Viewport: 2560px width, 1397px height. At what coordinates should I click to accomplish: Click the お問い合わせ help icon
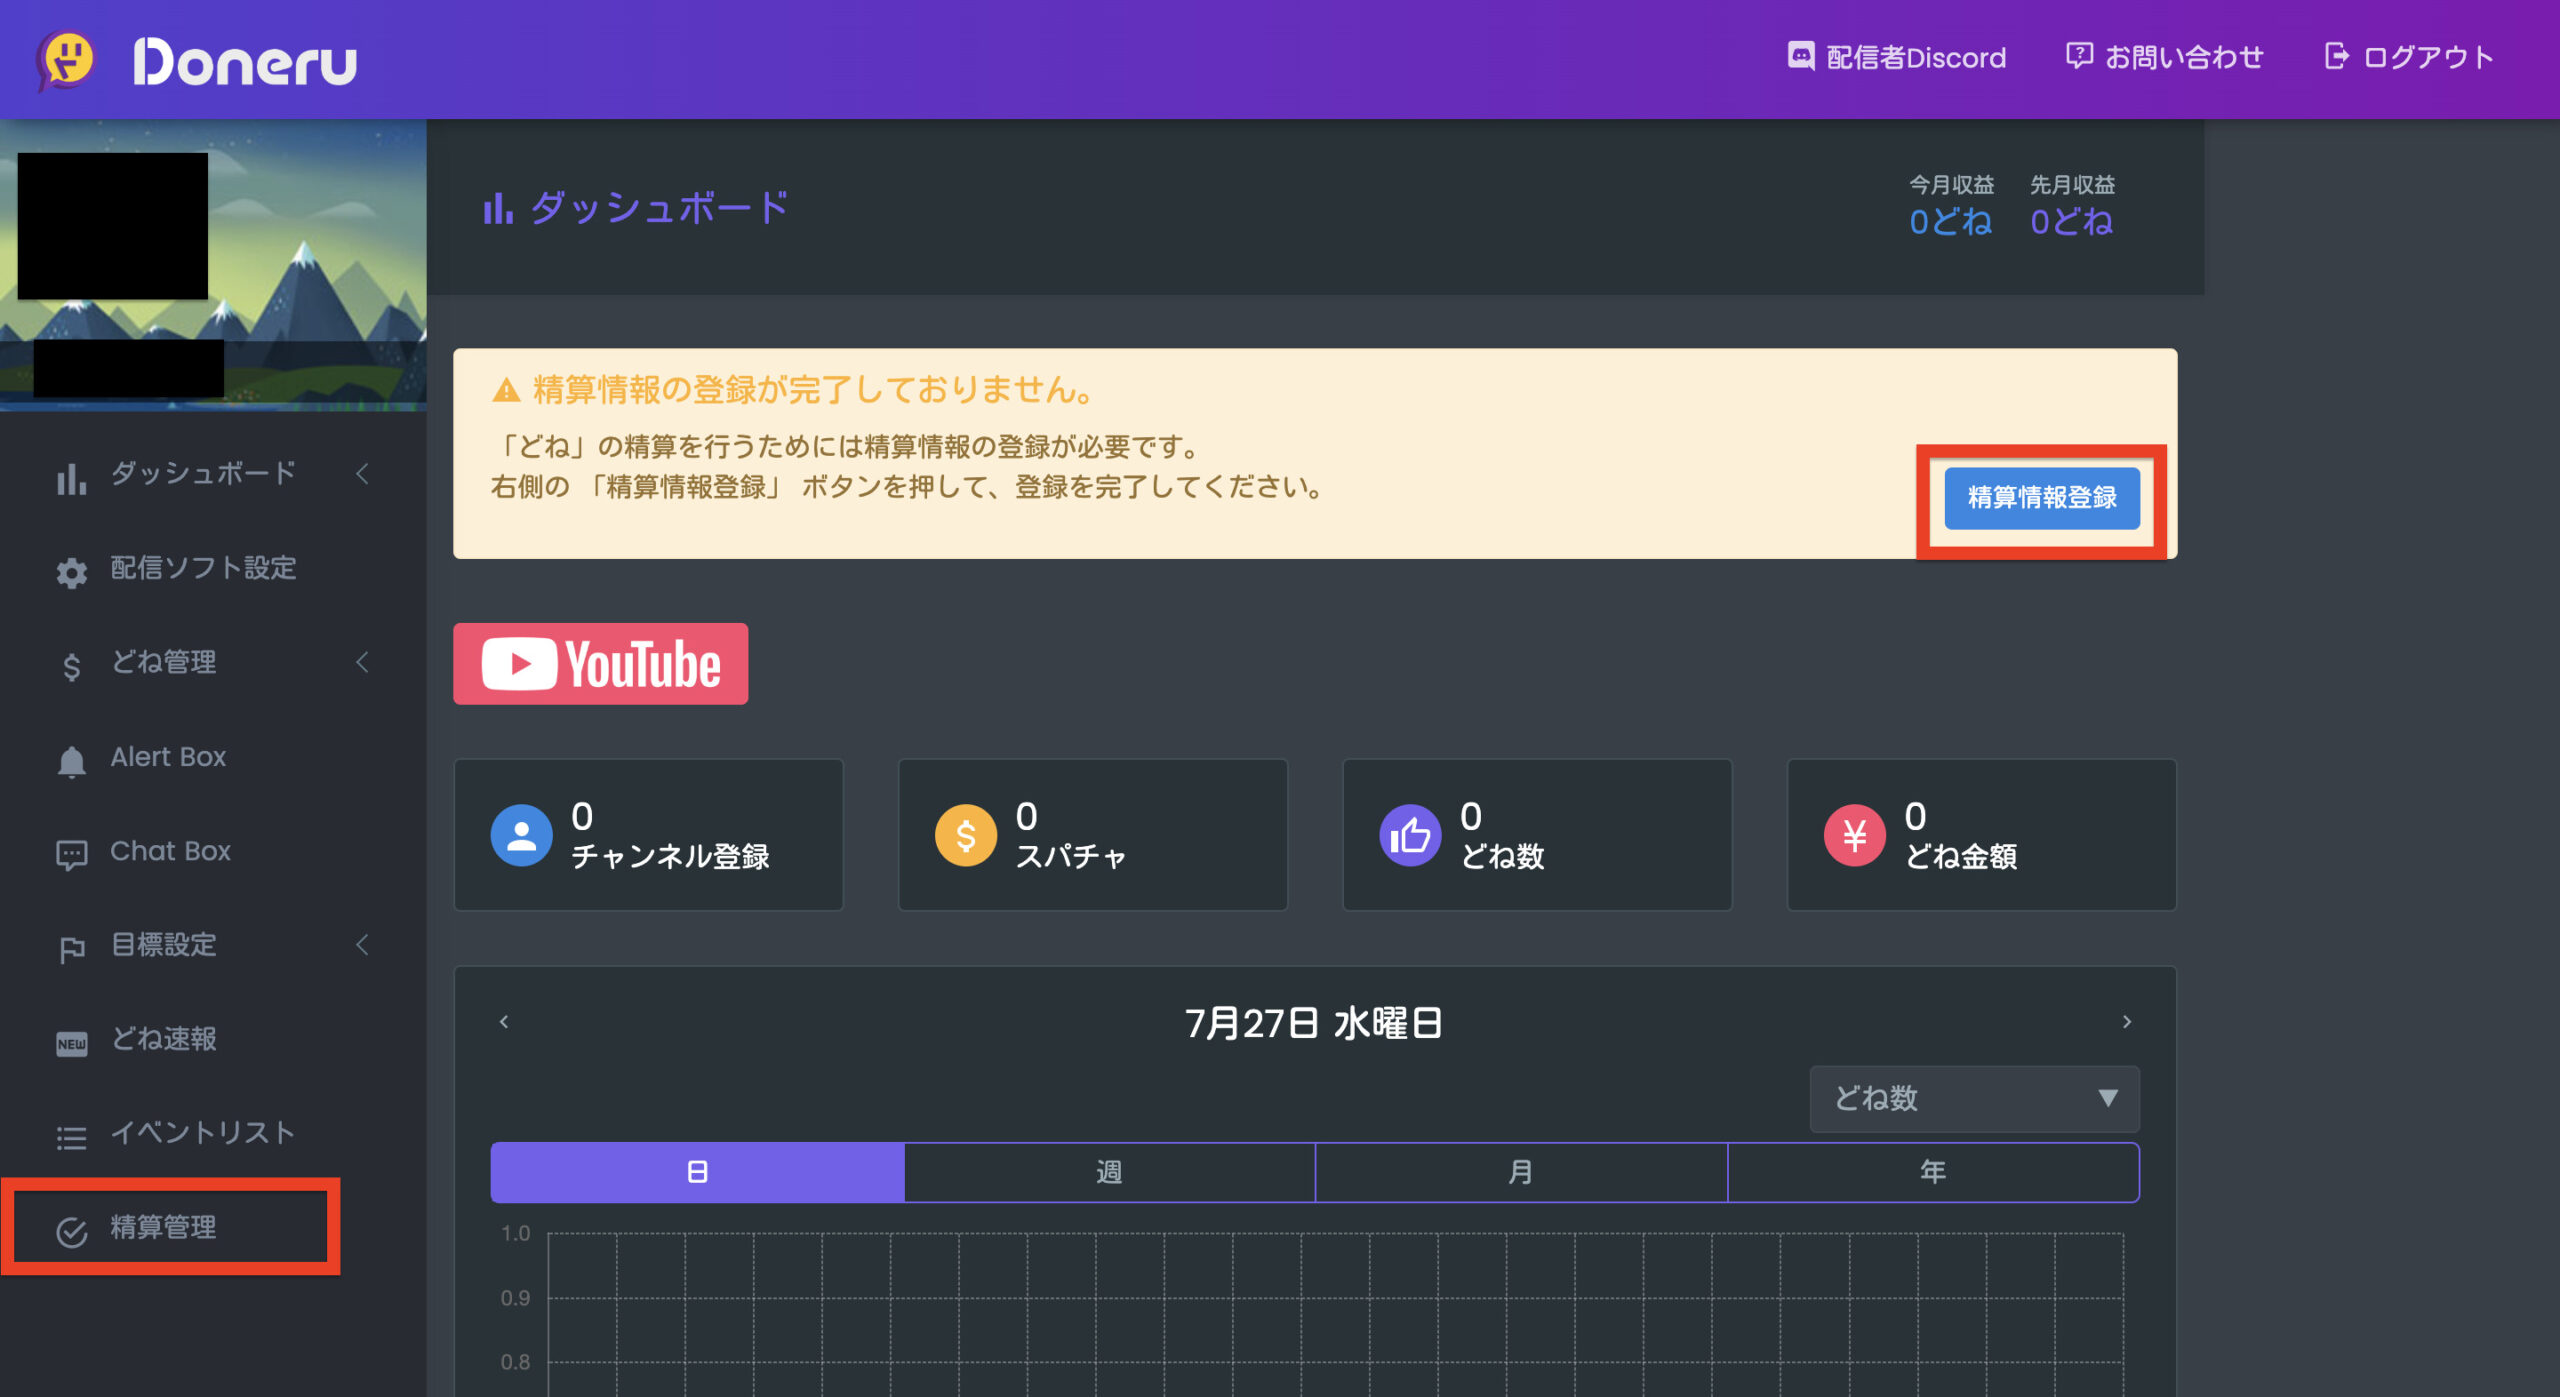[2079, 56]
